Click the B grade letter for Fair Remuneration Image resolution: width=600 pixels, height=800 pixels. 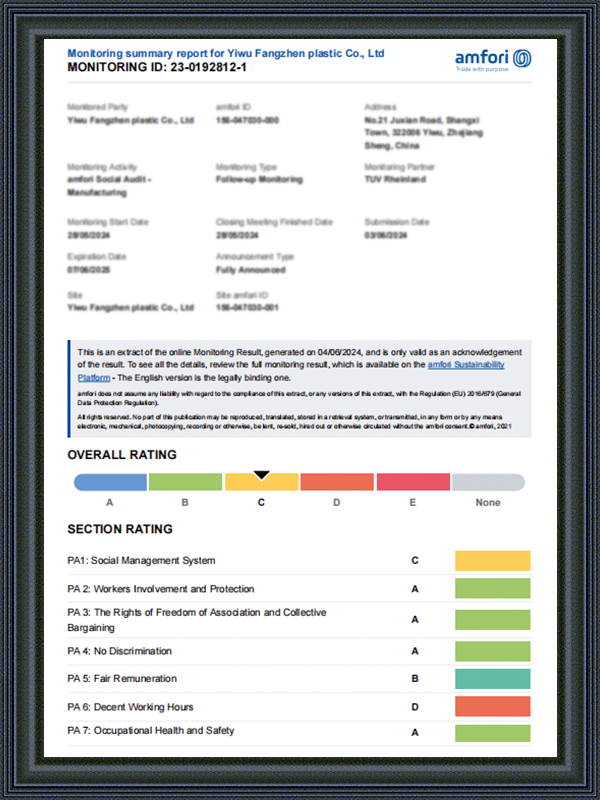415,679
